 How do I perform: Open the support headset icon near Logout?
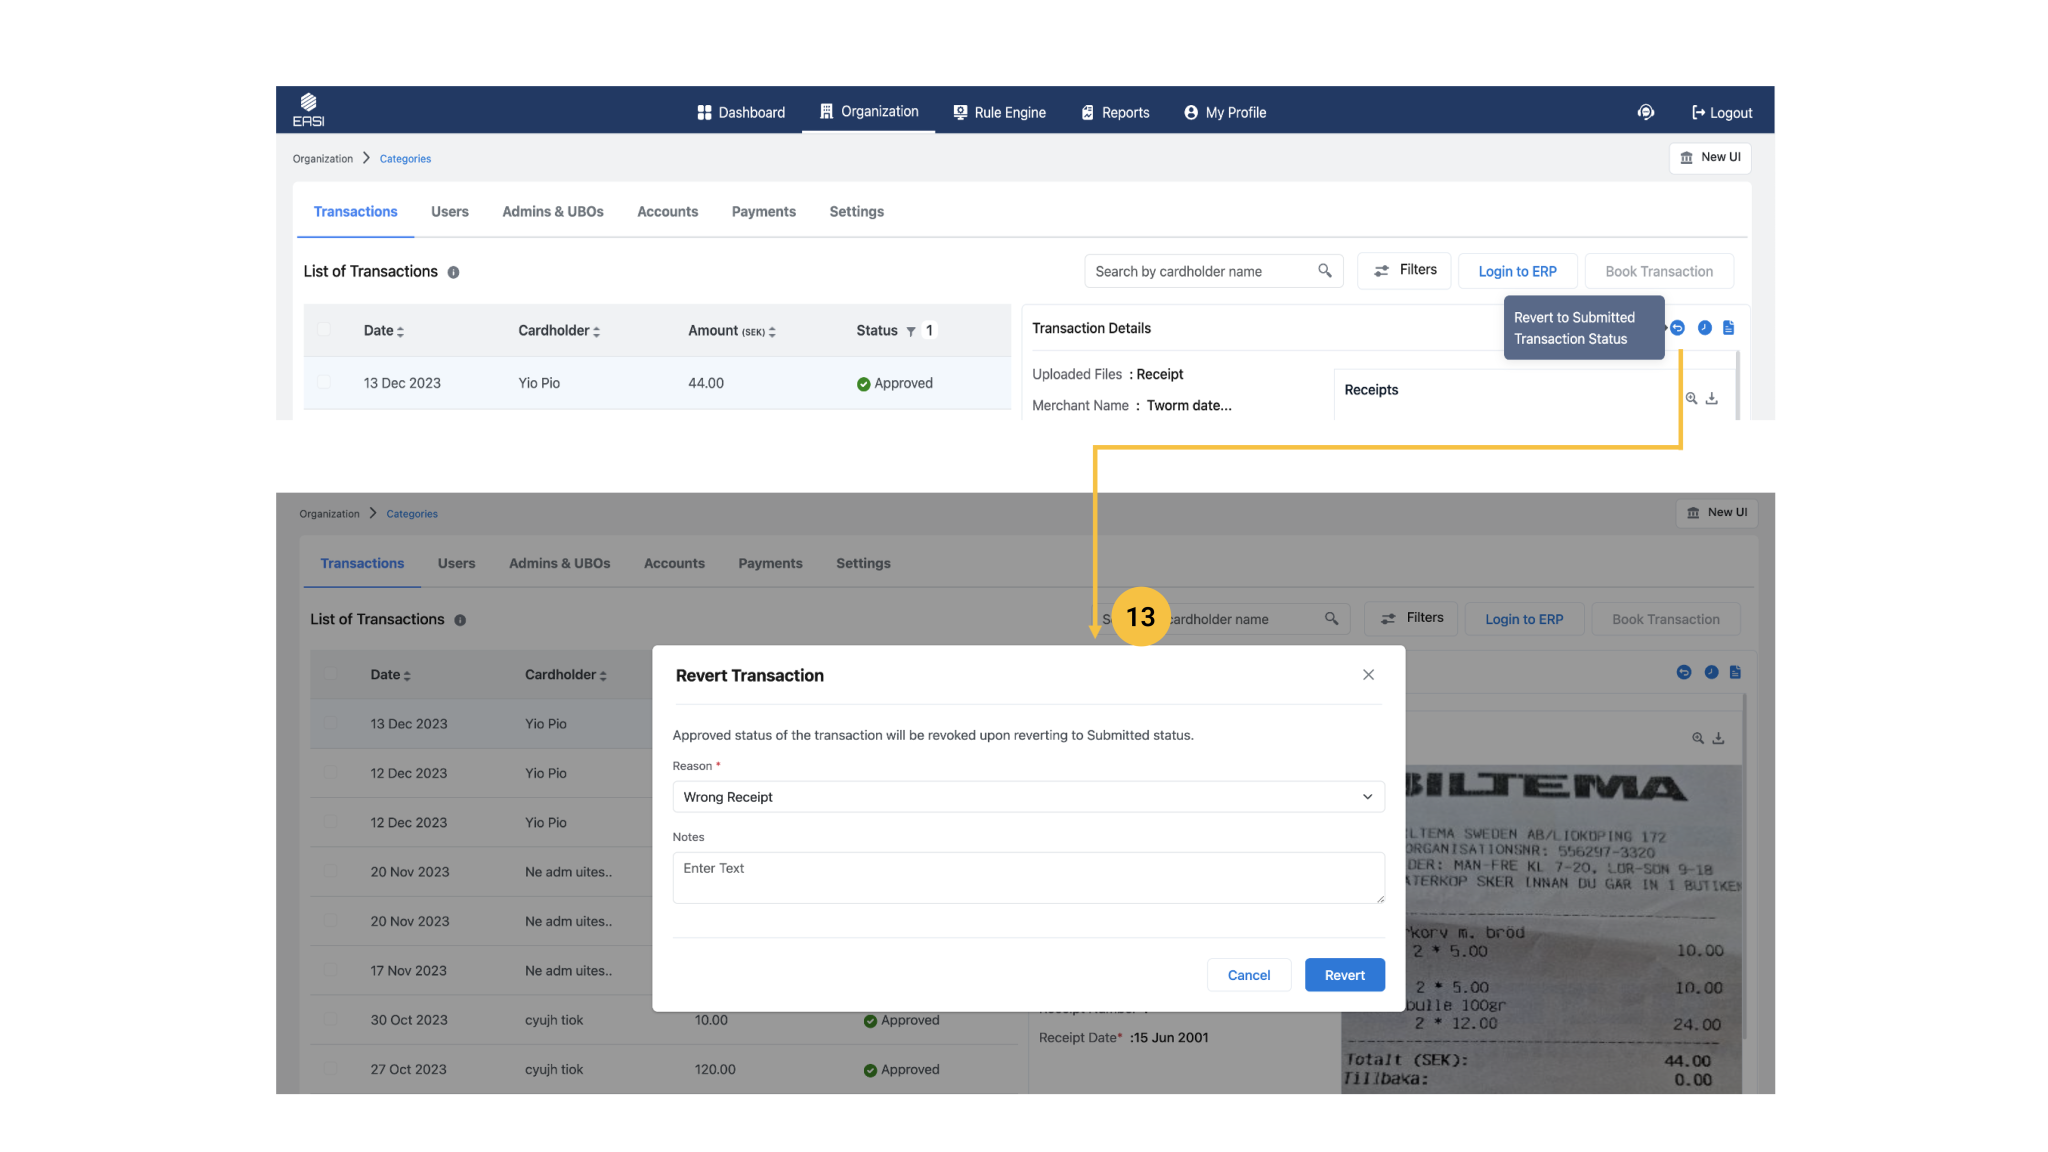[1645, 112]
